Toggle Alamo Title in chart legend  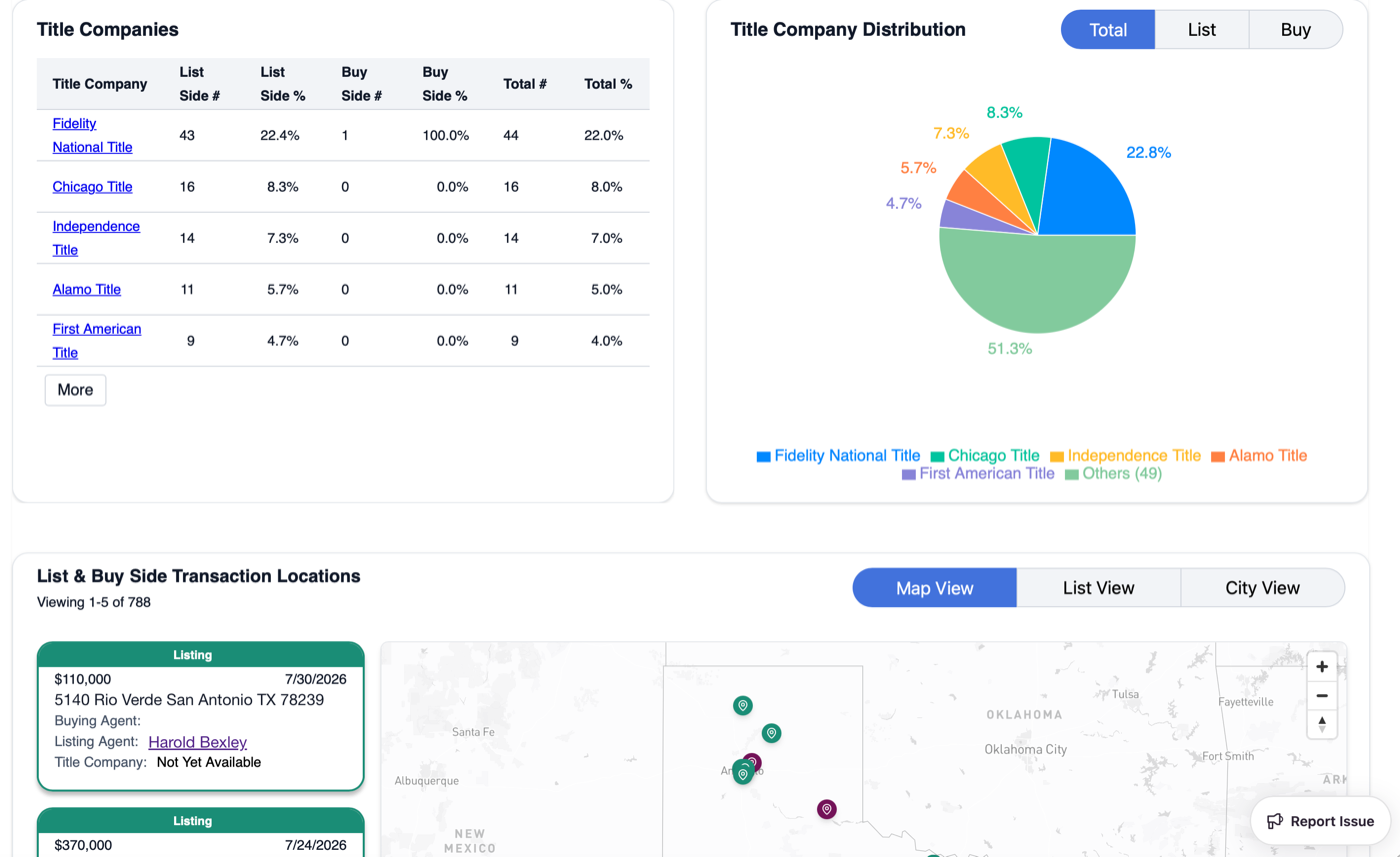(x=1259, y=455)
